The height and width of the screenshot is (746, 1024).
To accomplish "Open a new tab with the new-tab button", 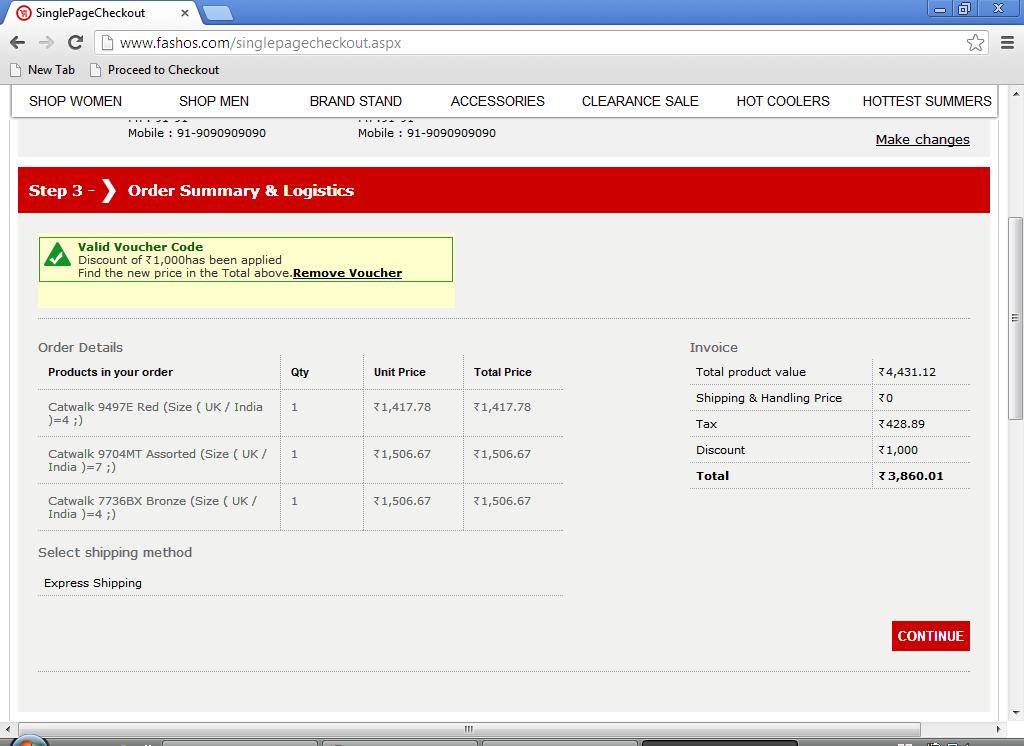I will 217,13.
